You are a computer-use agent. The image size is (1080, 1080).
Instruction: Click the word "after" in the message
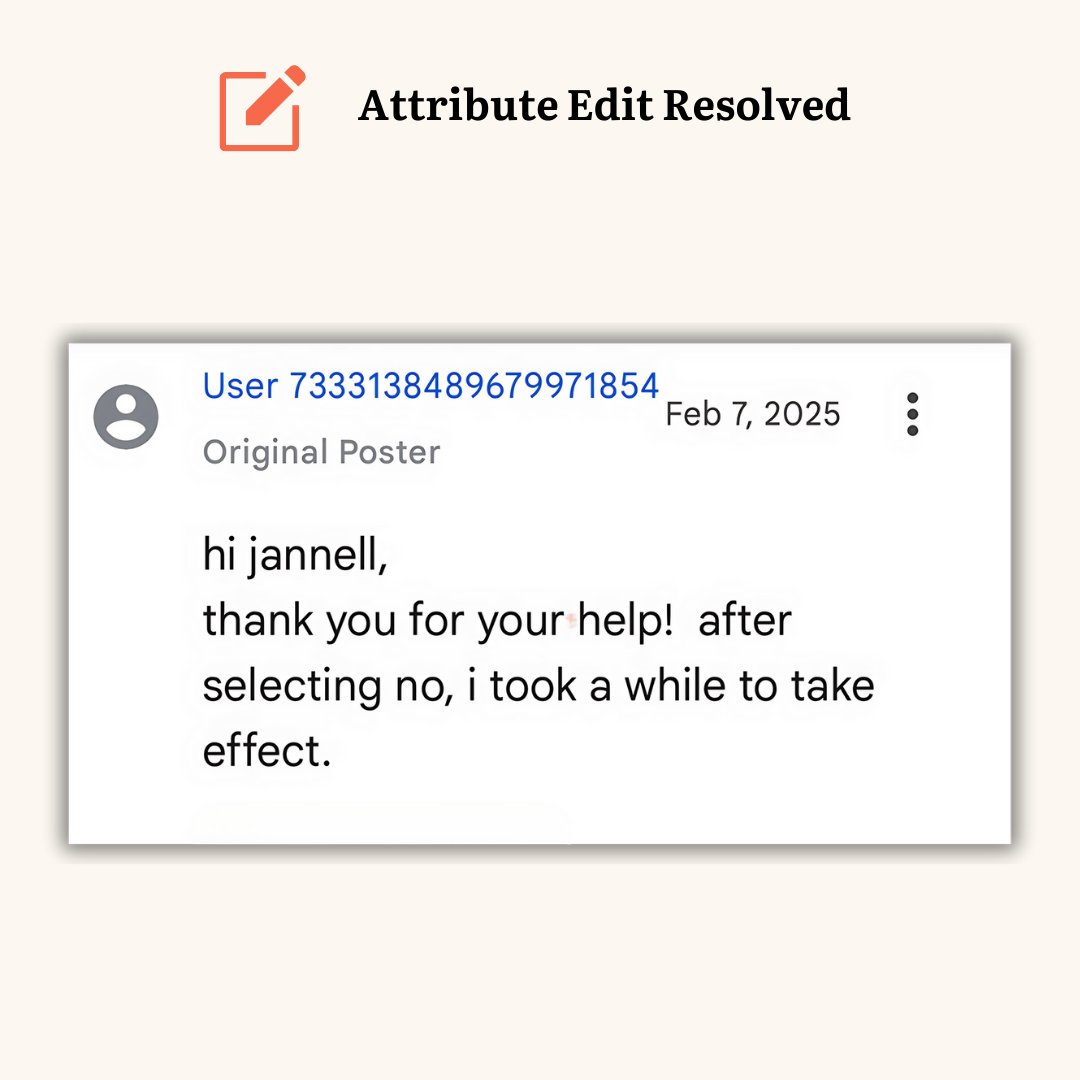(x=745, y=620)
